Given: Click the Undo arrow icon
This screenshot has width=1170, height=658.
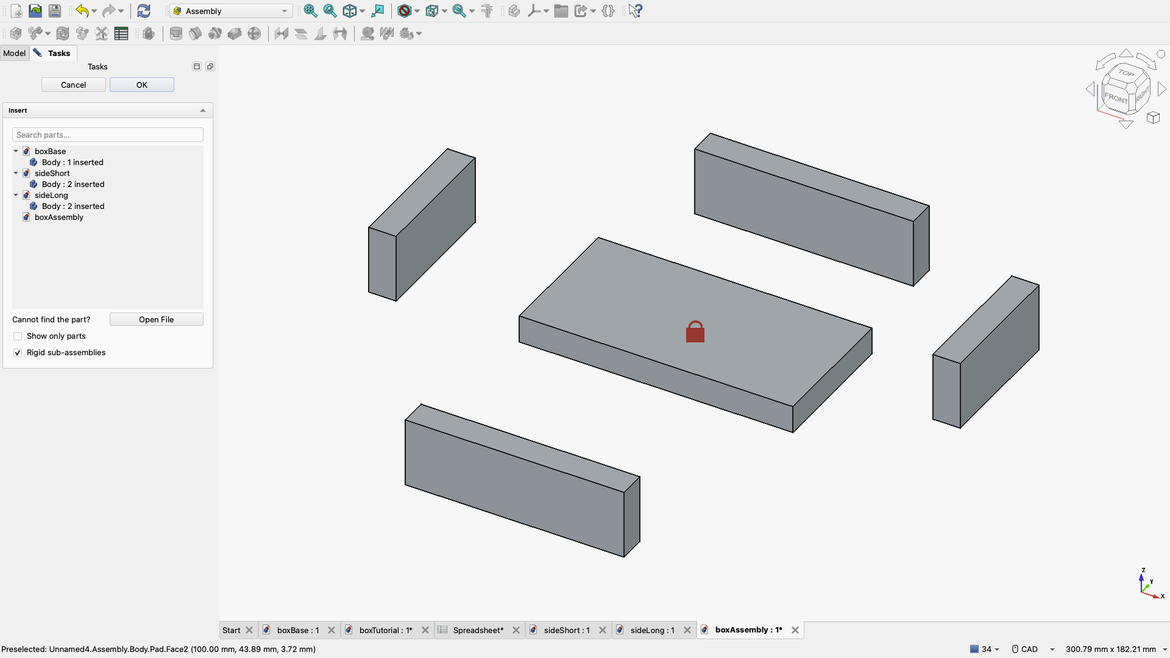Looking at the screenshot, I should [82, 11].
